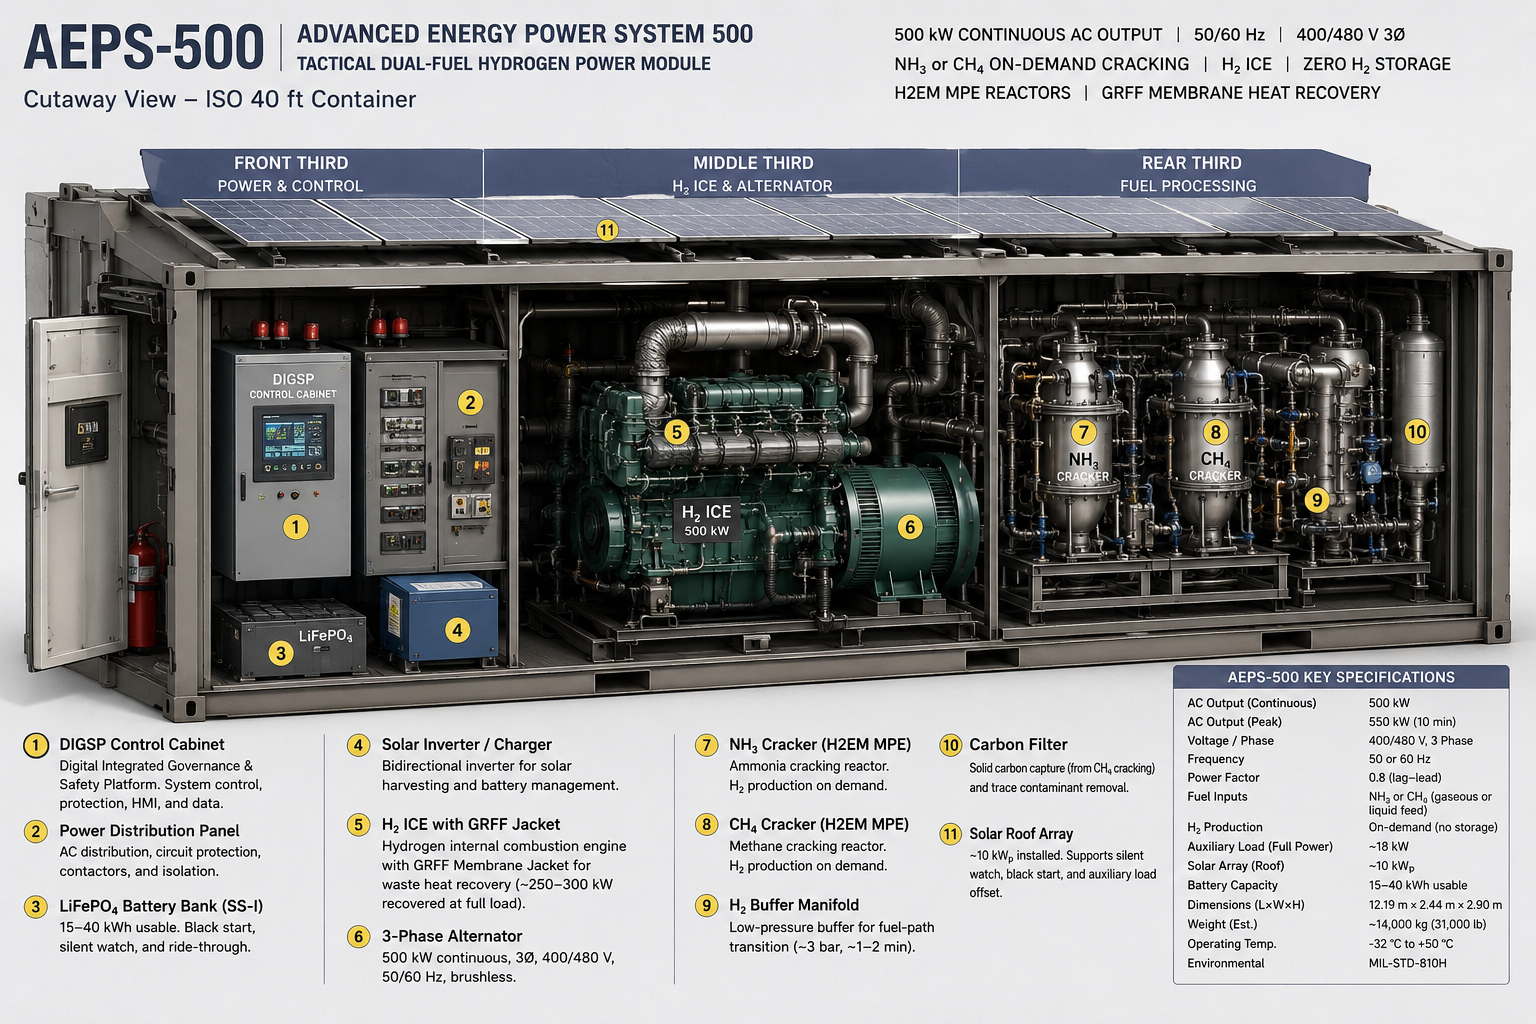
Task: Click marker 5 on the green H2 engine
Action: click(x=678, y=432)
